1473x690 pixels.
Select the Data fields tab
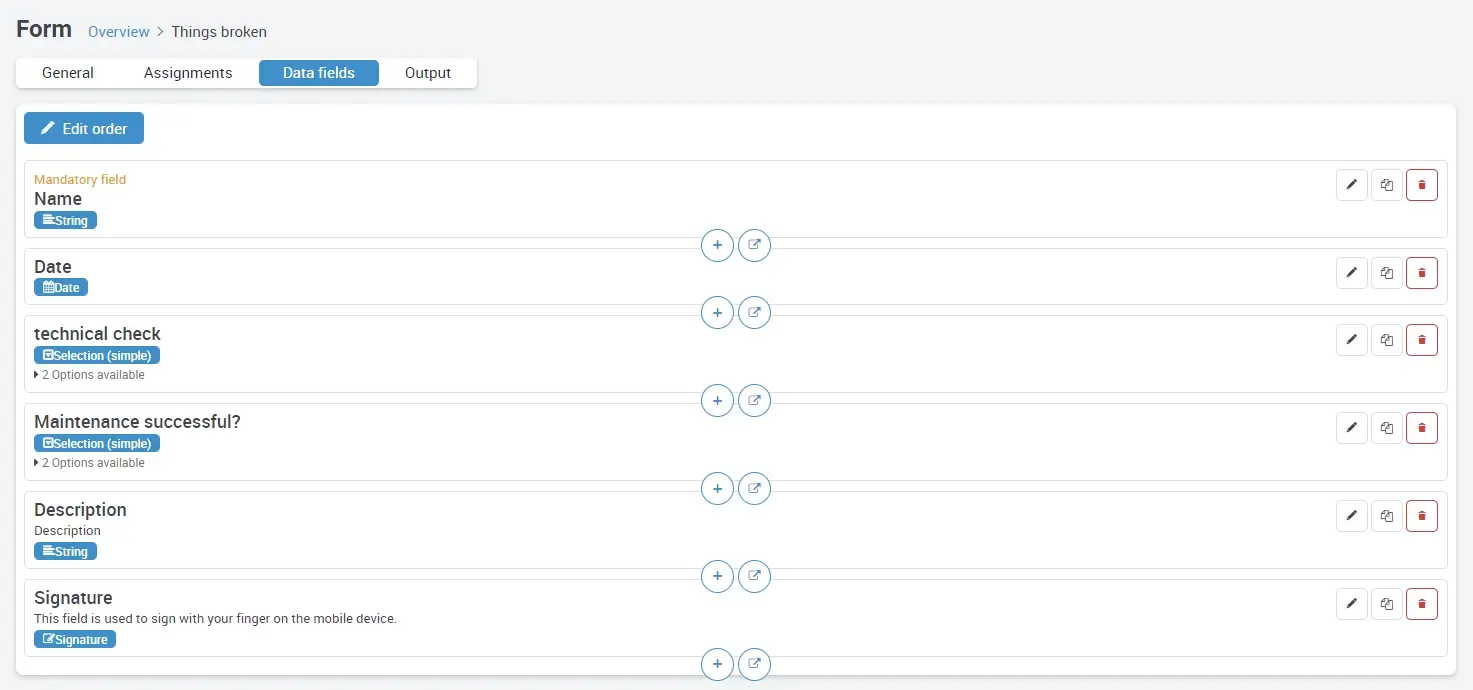coord(318,73)
